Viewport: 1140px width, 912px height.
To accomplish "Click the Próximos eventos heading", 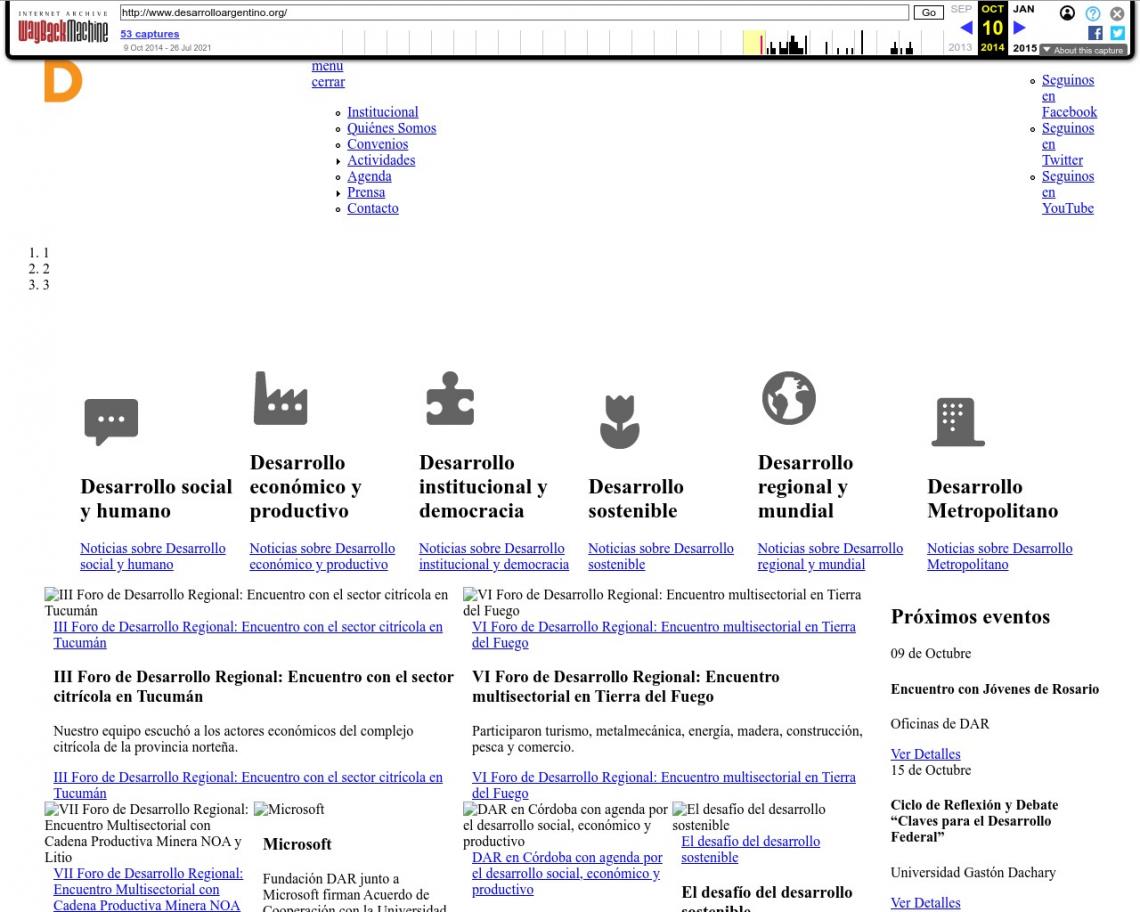I will [970, 617].
